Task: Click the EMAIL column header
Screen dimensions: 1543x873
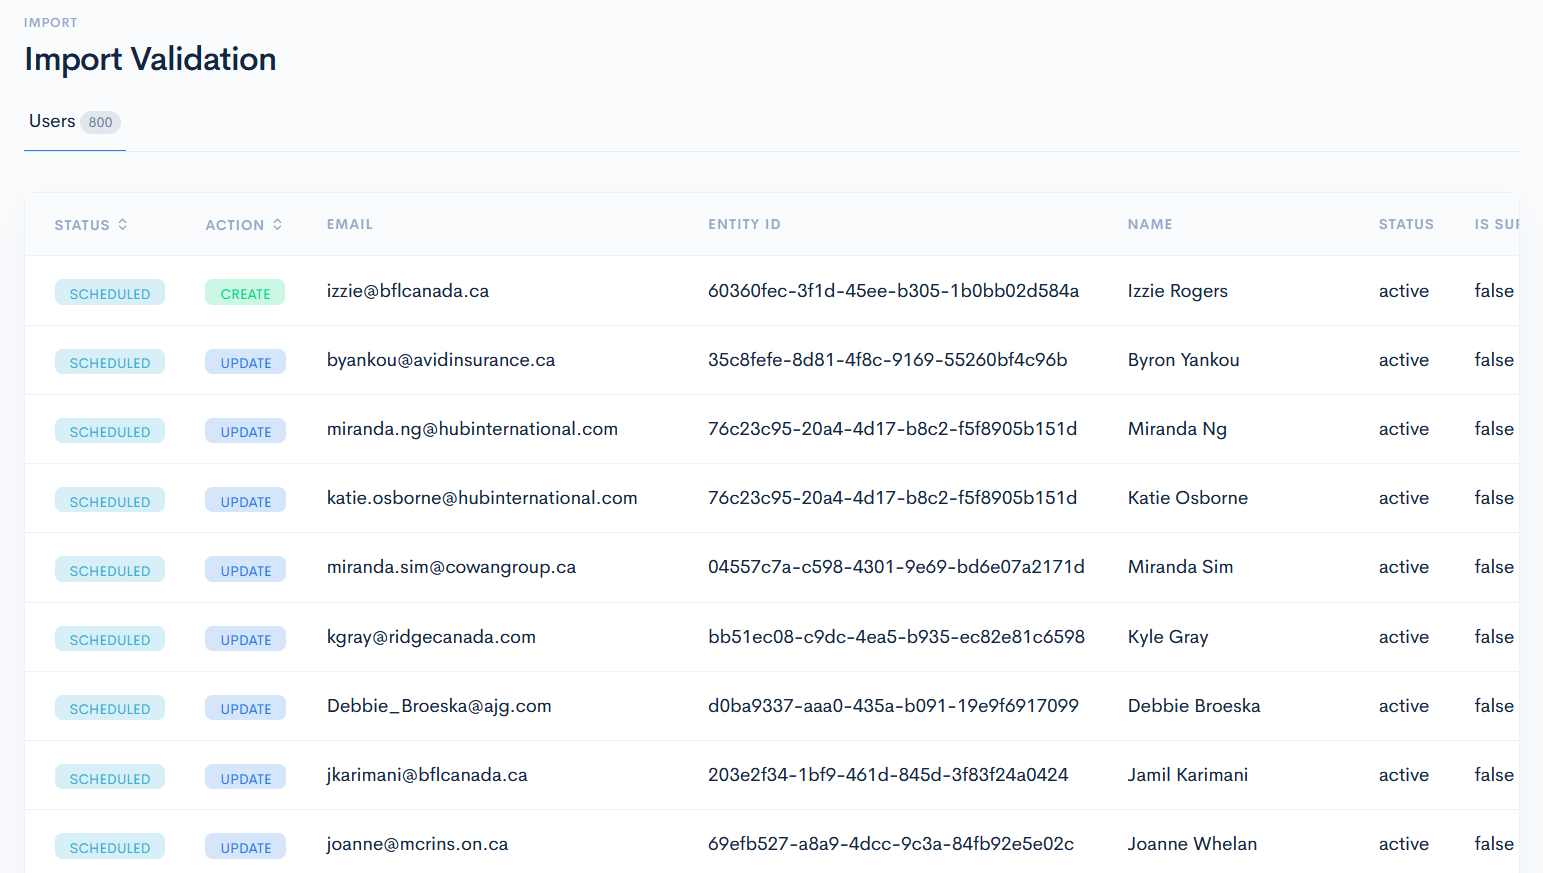Action: click(349, 224)
